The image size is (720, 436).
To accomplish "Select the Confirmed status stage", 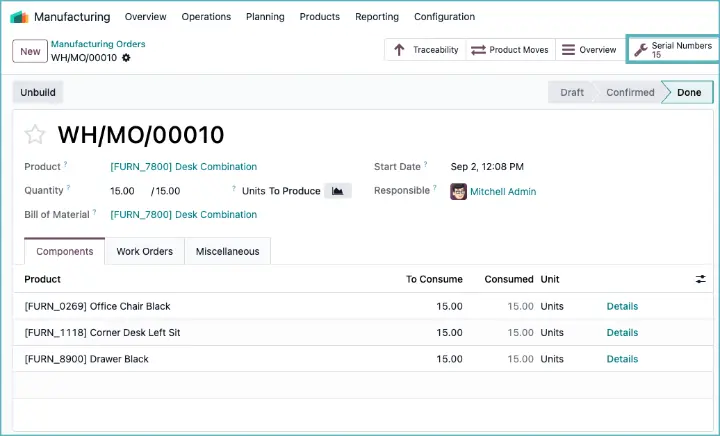I will coord(629,93).
